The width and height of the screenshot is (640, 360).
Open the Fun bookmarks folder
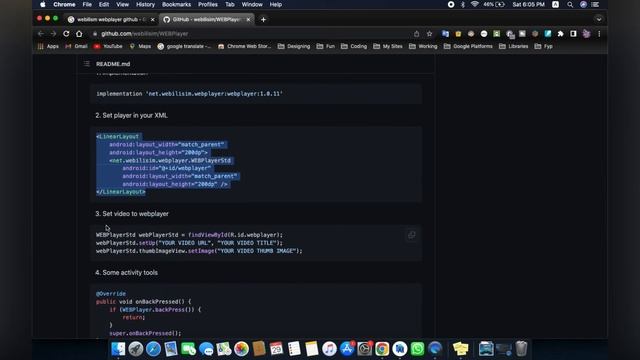pyautogui.click(x=326, y=47)
